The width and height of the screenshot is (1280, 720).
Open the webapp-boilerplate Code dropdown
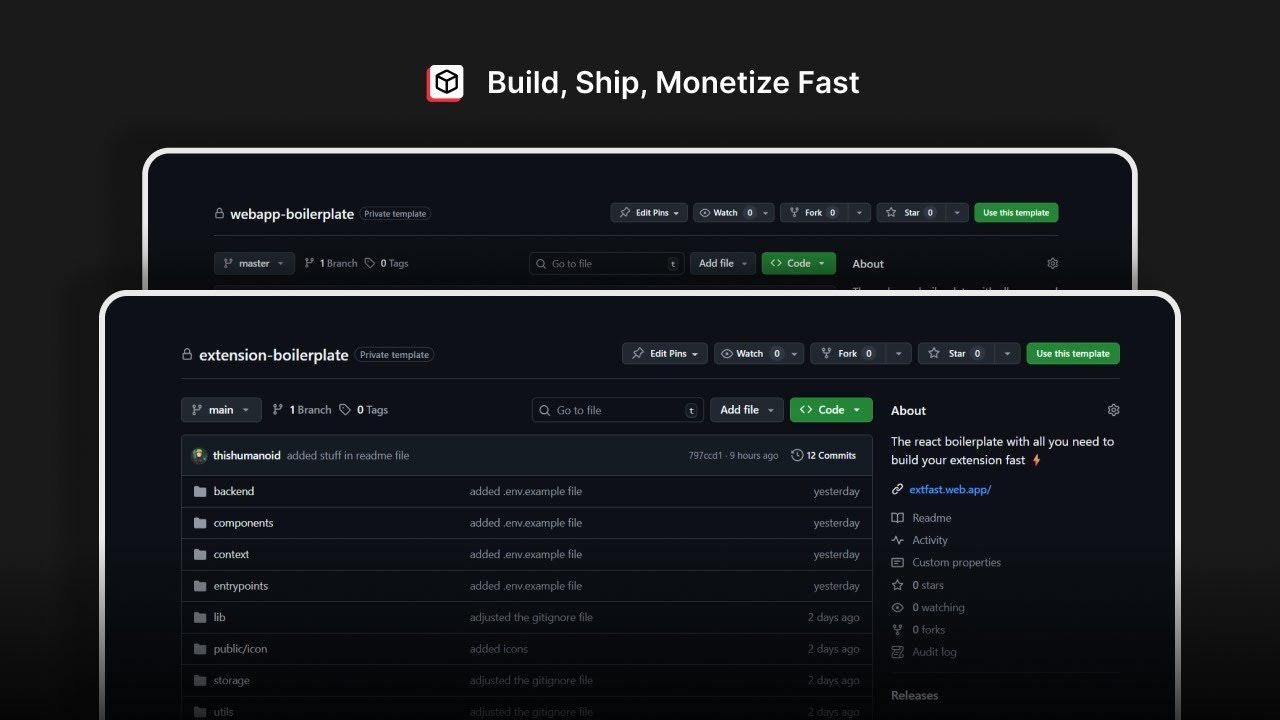(x=798, y=264)
